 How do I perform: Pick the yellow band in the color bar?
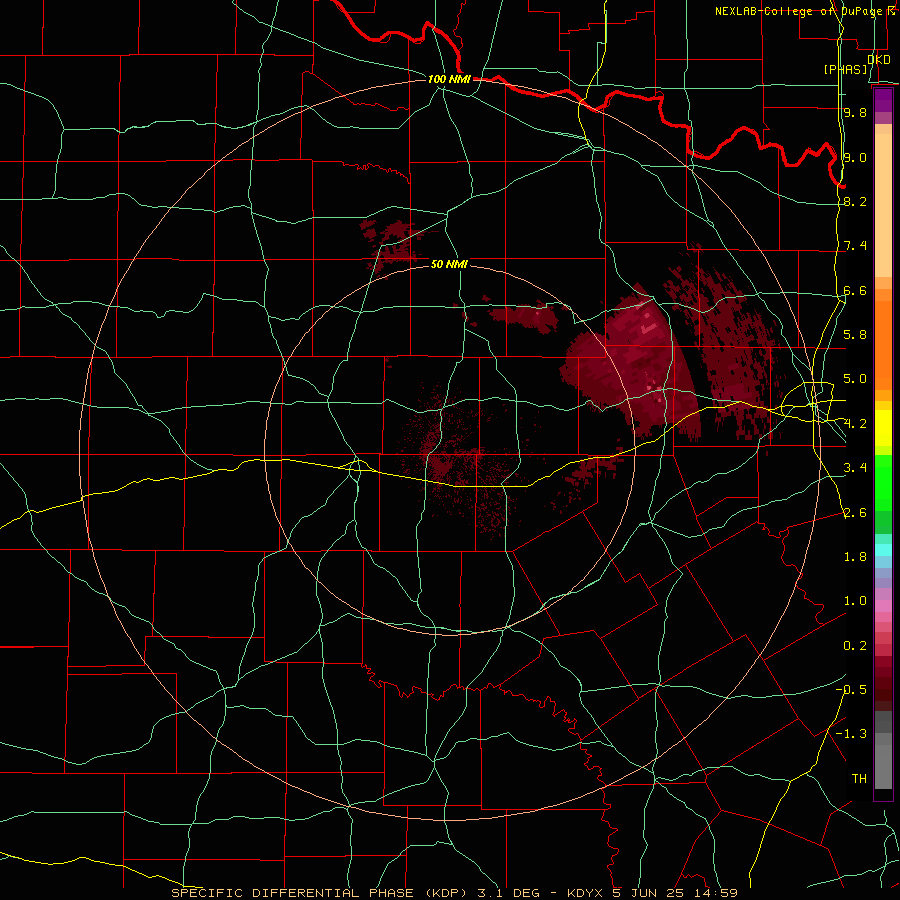[x=883, y=428]
